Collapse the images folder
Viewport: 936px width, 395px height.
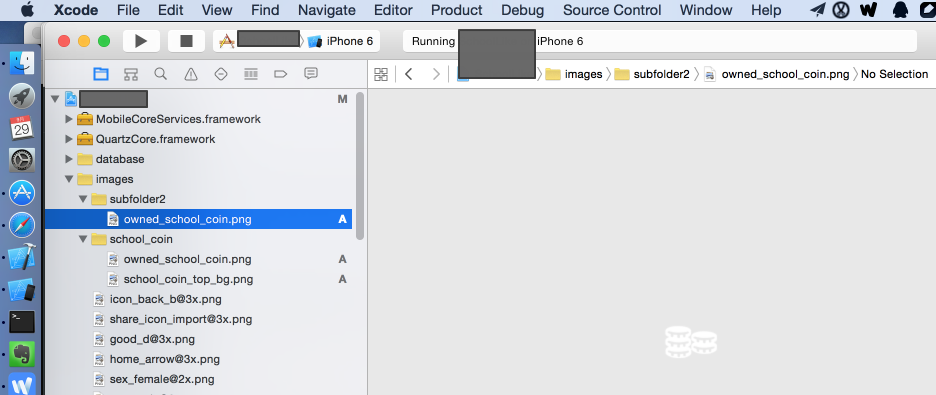click(x=69, y=179)
